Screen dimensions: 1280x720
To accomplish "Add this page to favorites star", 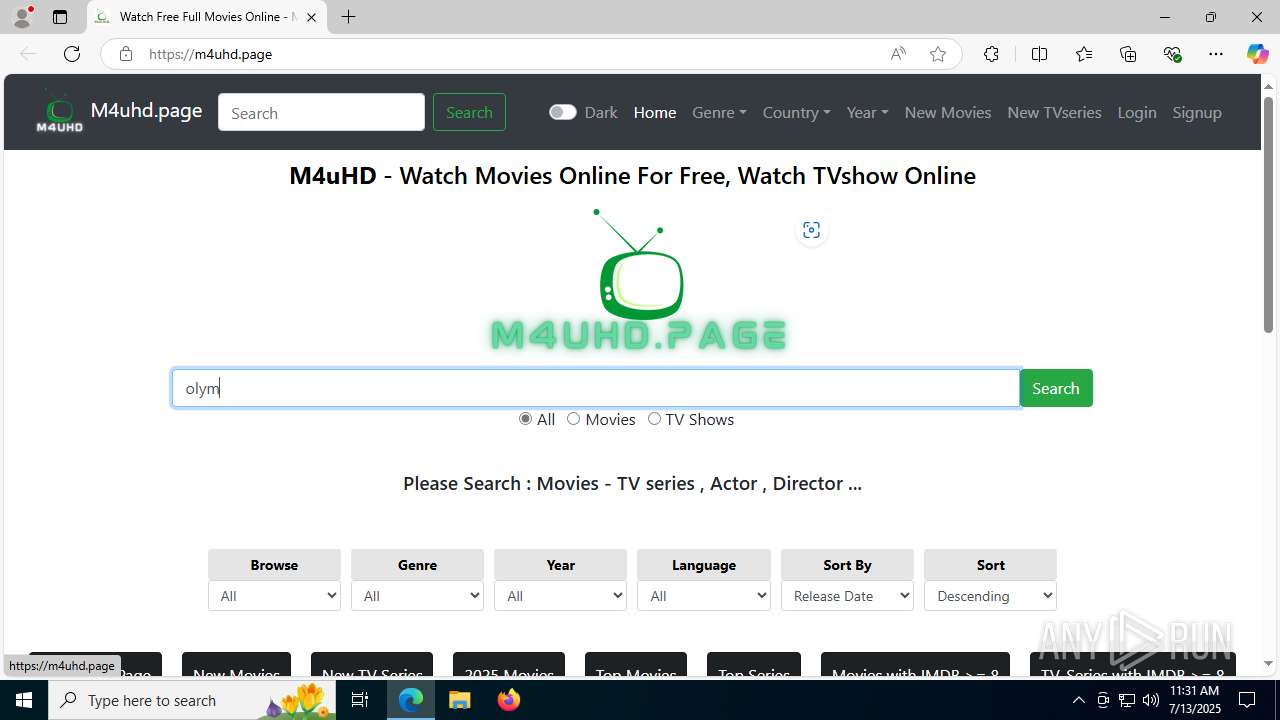I will click(938, 54).
